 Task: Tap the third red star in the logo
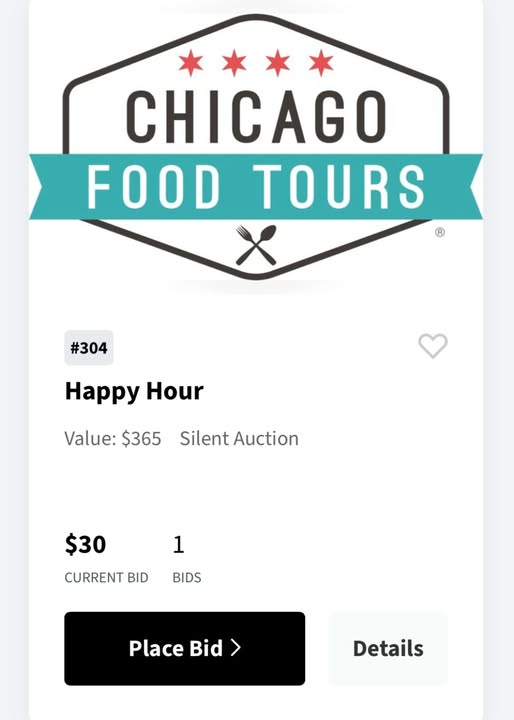(278, 63)
